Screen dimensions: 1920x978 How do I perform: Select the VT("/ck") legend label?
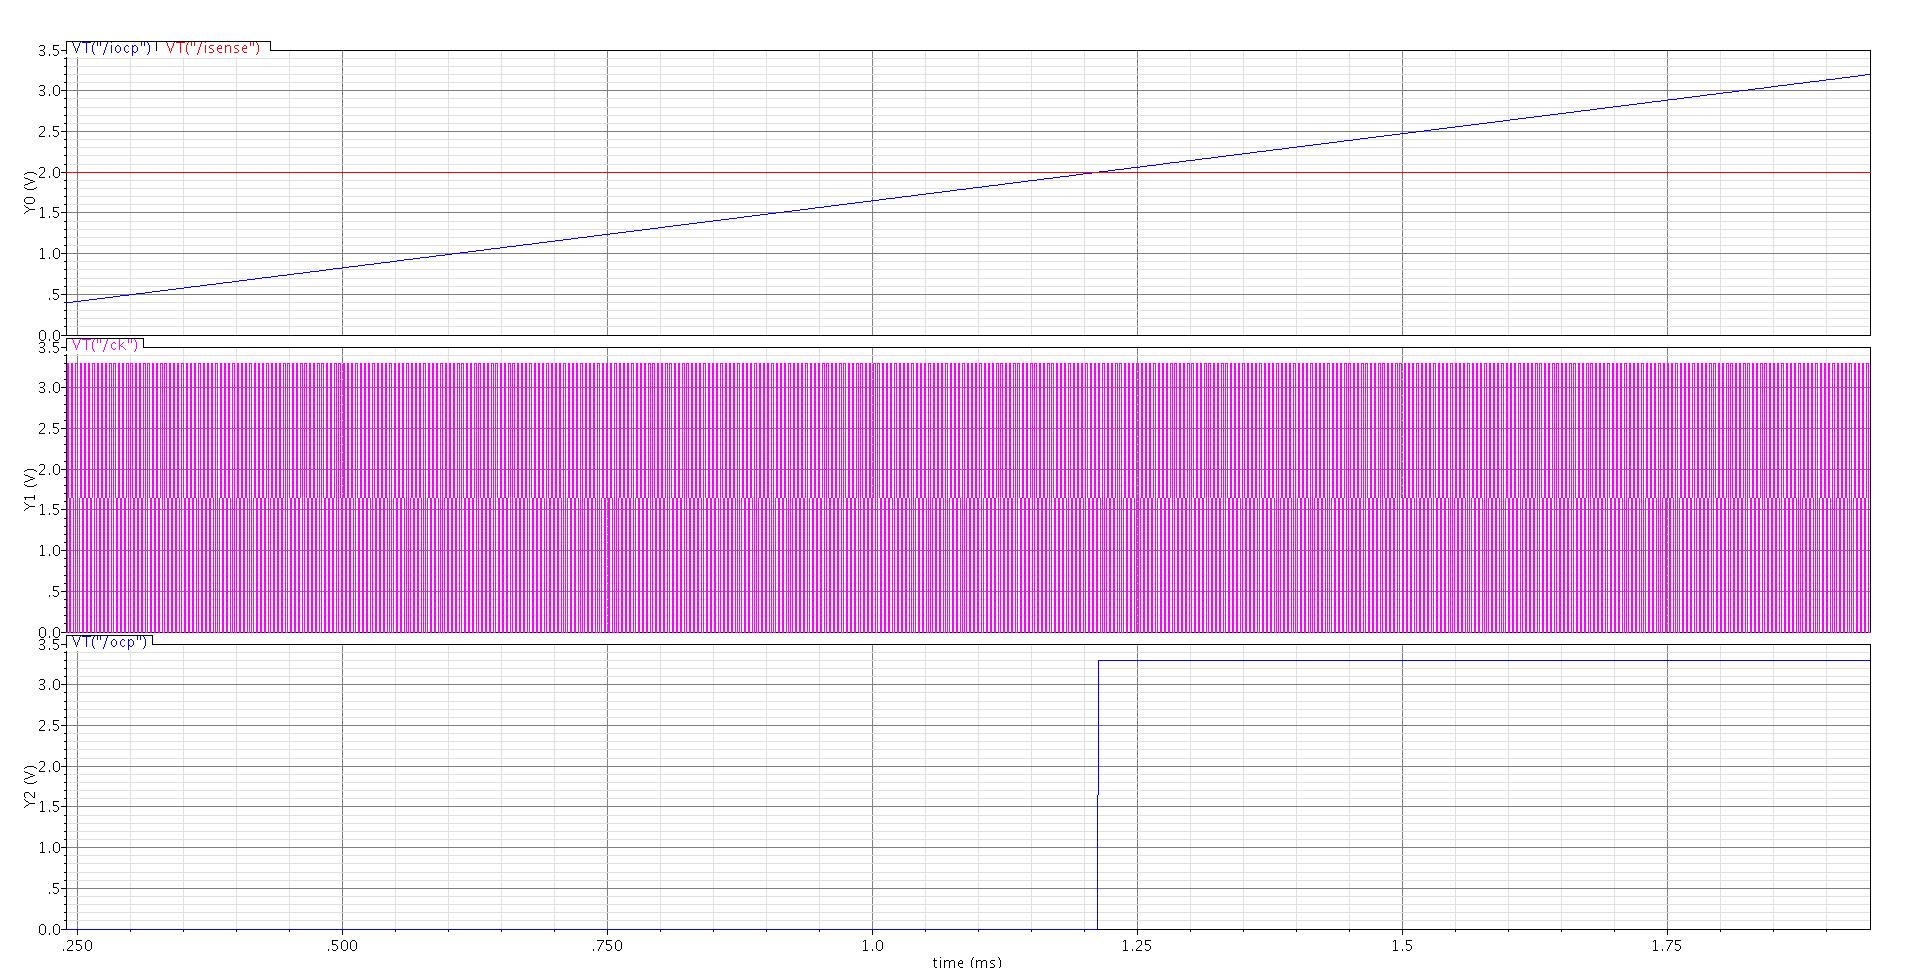tap(105, 345)
